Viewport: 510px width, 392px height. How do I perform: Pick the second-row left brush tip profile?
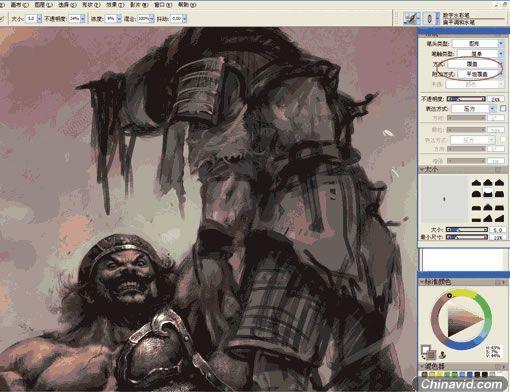pyautogui.click(x=476, y=194)
